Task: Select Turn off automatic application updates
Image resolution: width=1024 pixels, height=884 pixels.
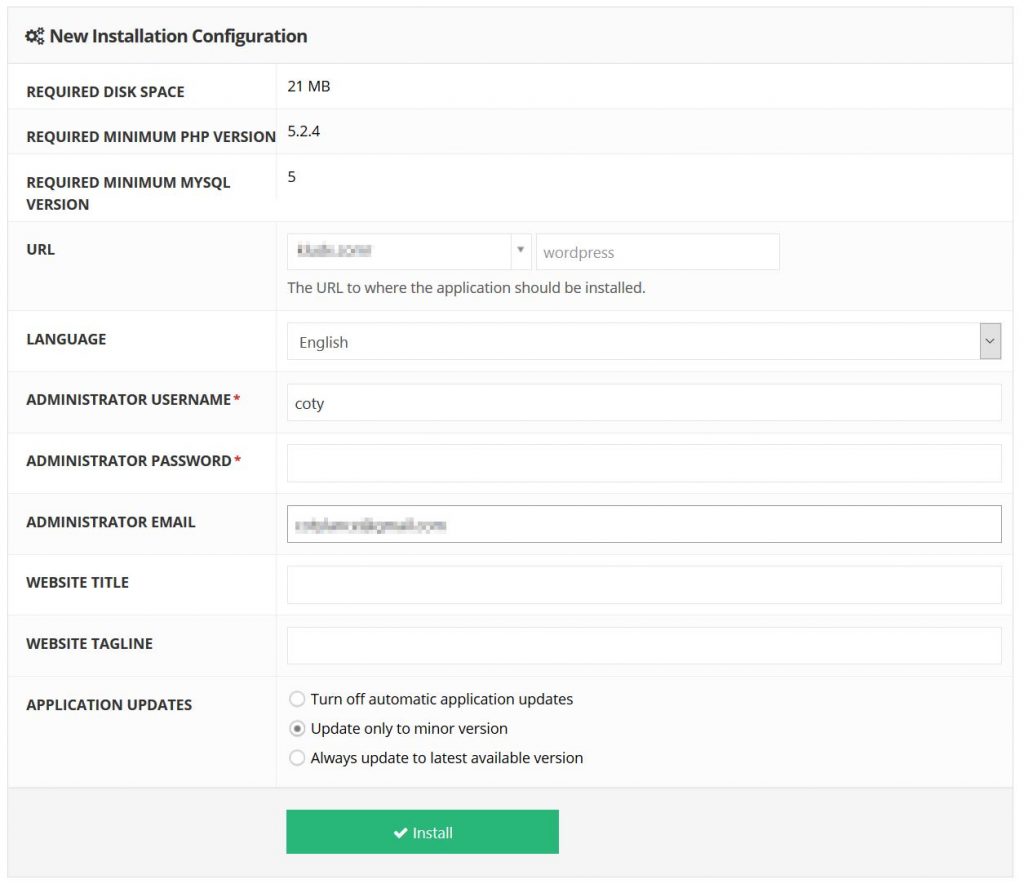Action: pyautogui.click(x=297, y=699)
